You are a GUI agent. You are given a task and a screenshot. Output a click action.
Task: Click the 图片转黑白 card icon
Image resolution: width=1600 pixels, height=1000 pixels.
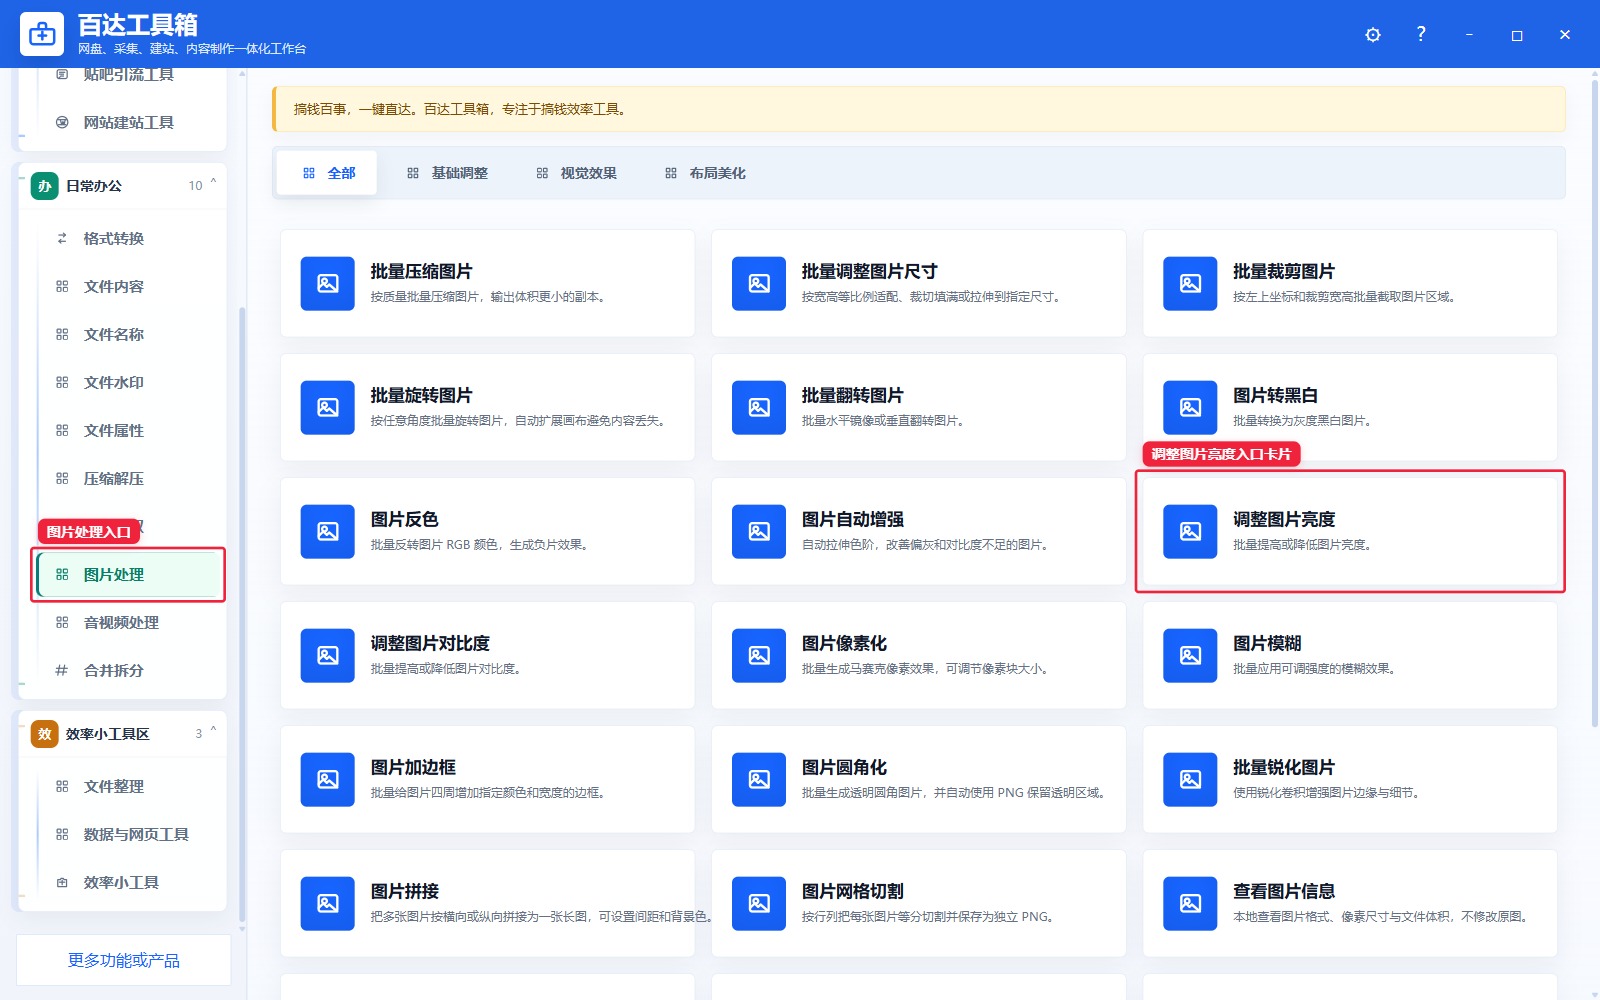[x=1190, y=408]
